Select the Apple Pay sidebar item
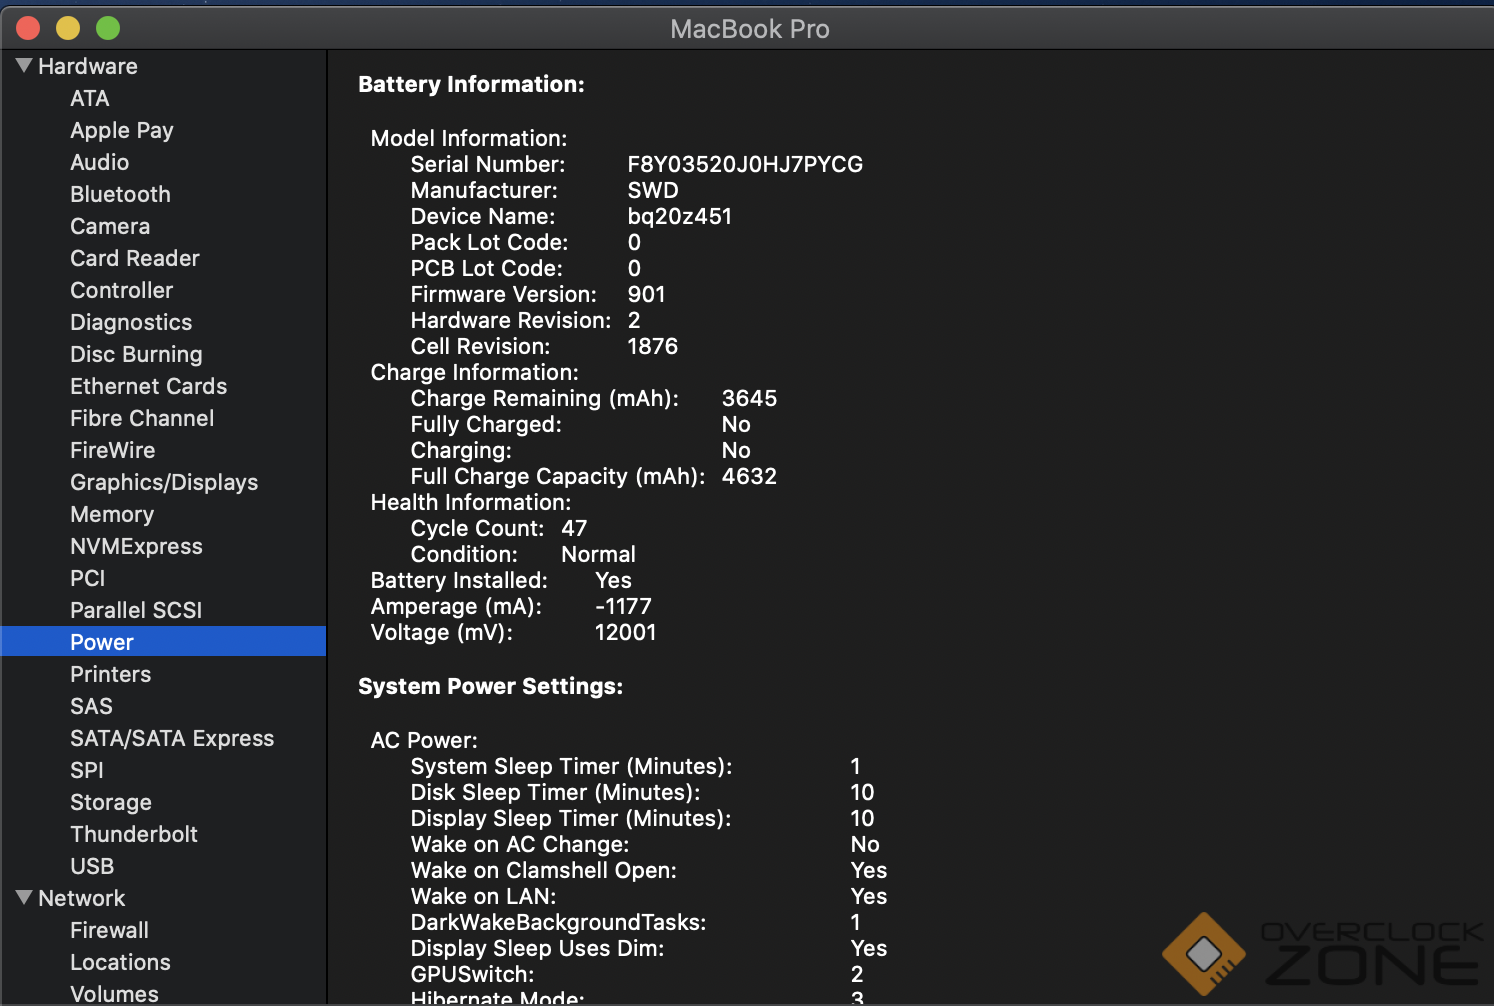 pos(122,130)
